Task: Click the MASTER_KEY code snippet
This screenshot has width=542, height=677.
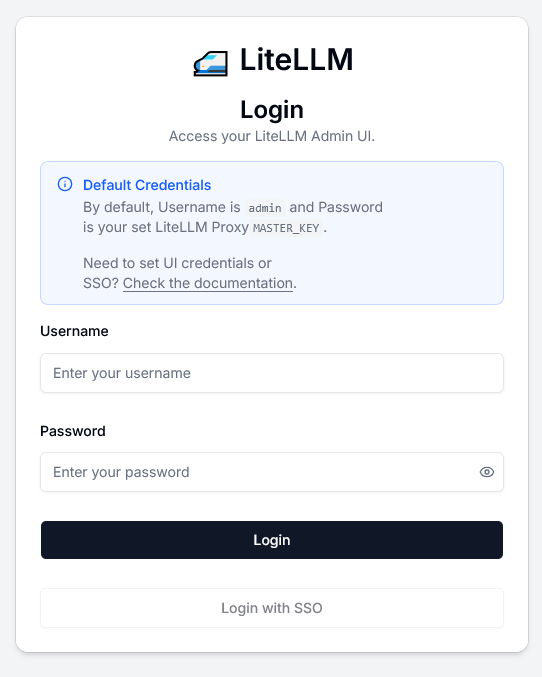Action: 286,228
